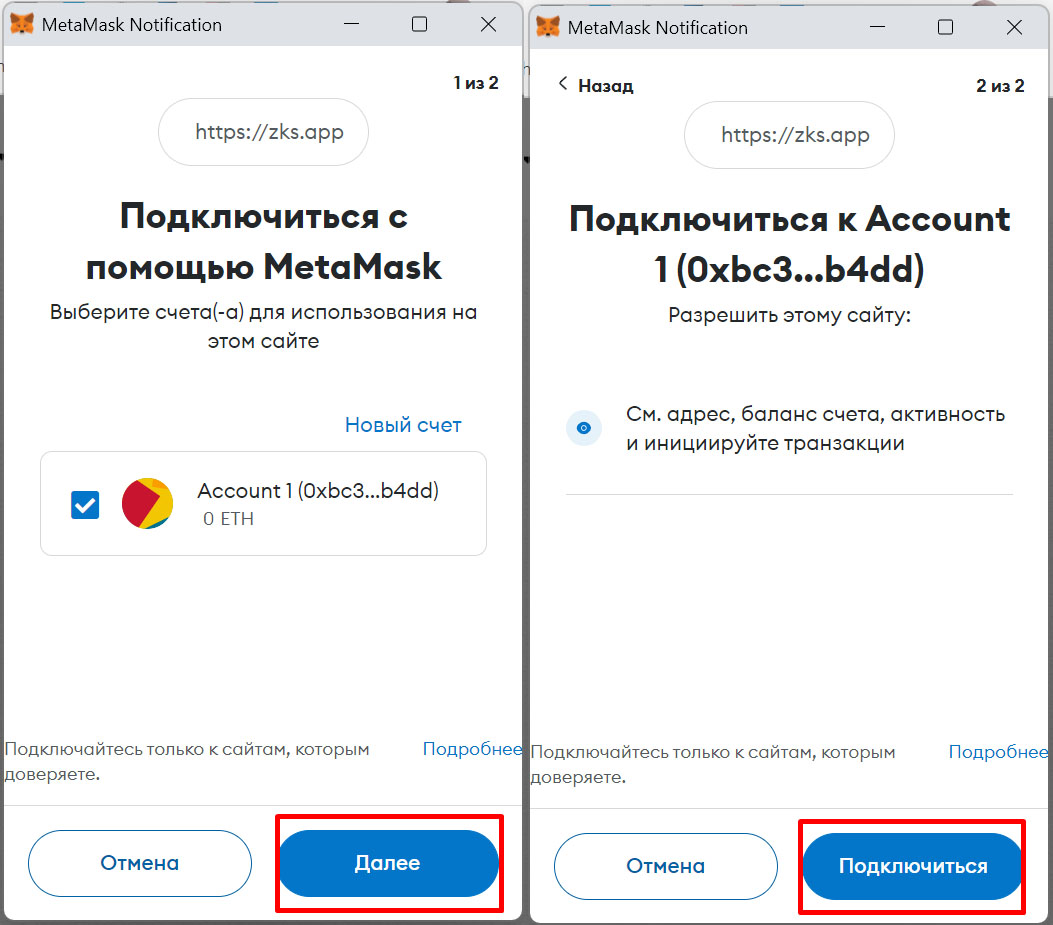Click the back chevron beside Назад
The width and height of the screenshot is (1053, 925).
click(563, 85)
